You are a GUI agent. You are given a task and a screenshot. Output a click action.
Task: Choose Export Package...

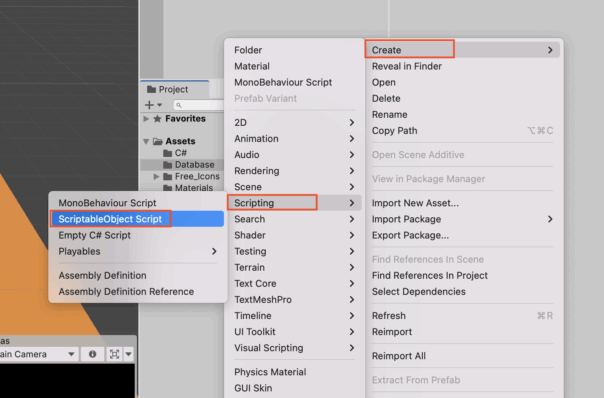pyautogui.click(x=462, y=235)
